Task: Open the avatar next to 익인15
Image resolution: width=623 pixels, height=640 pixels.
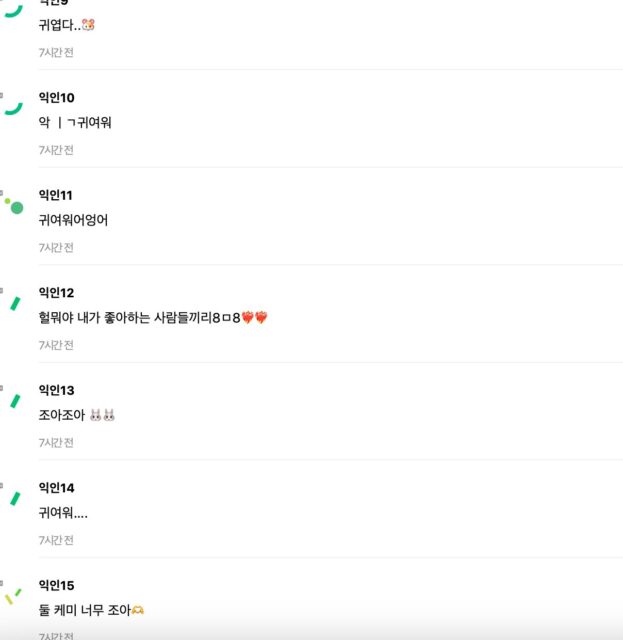Action: (13, 595)
